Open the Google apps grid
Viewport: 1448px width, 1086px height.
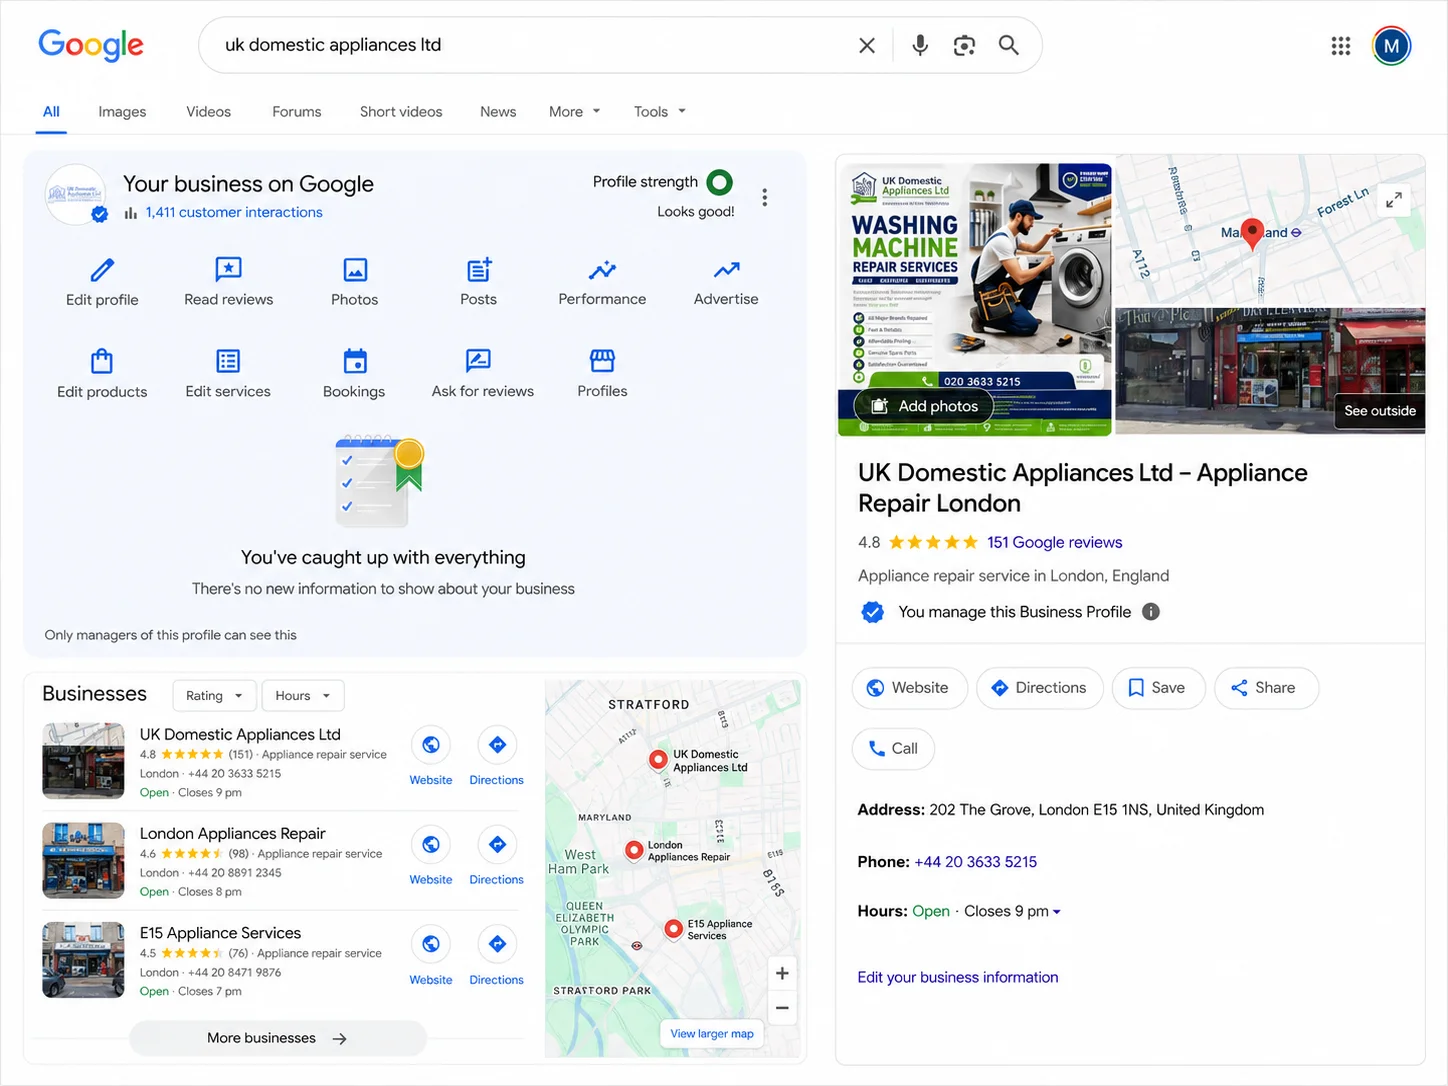(1341, 45)
